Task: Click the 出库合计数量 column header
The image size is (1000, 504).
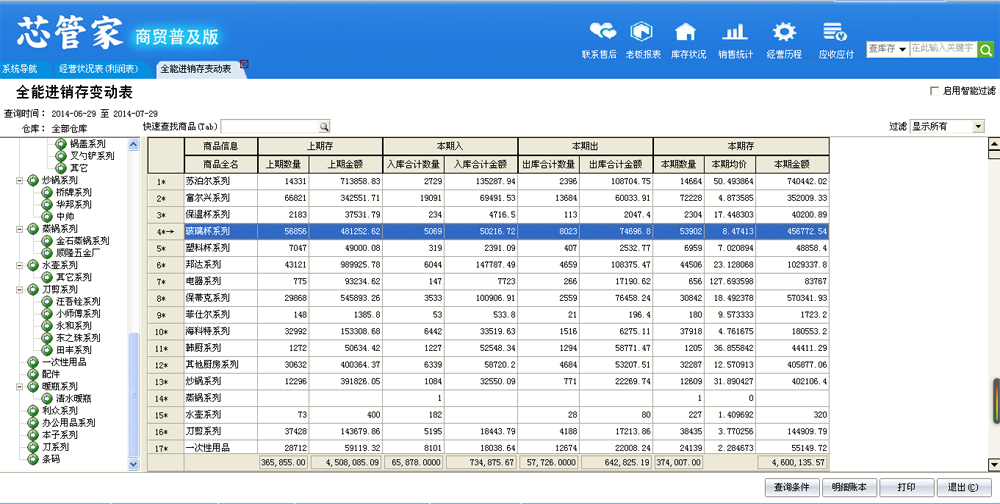Action: point(548,164)
